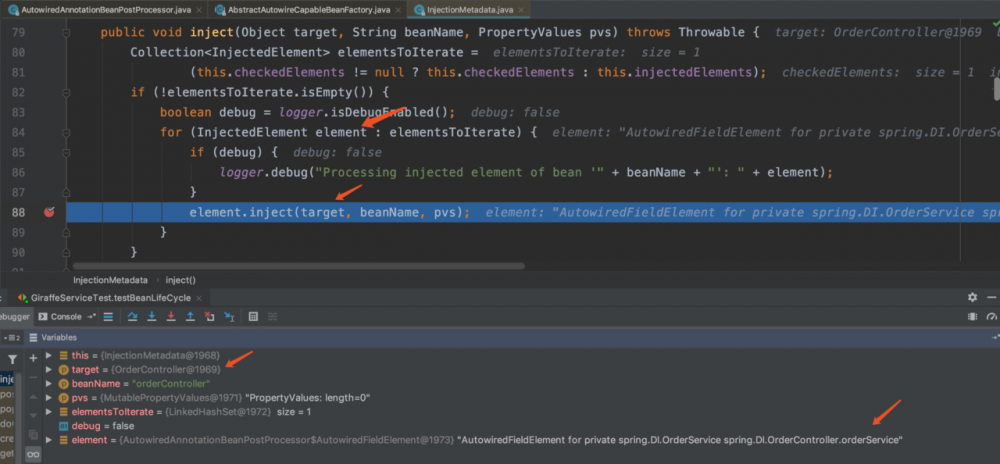The image size is (1000, 464).
Task: Open the debug panel settings gear
Action: coord(972,298)
